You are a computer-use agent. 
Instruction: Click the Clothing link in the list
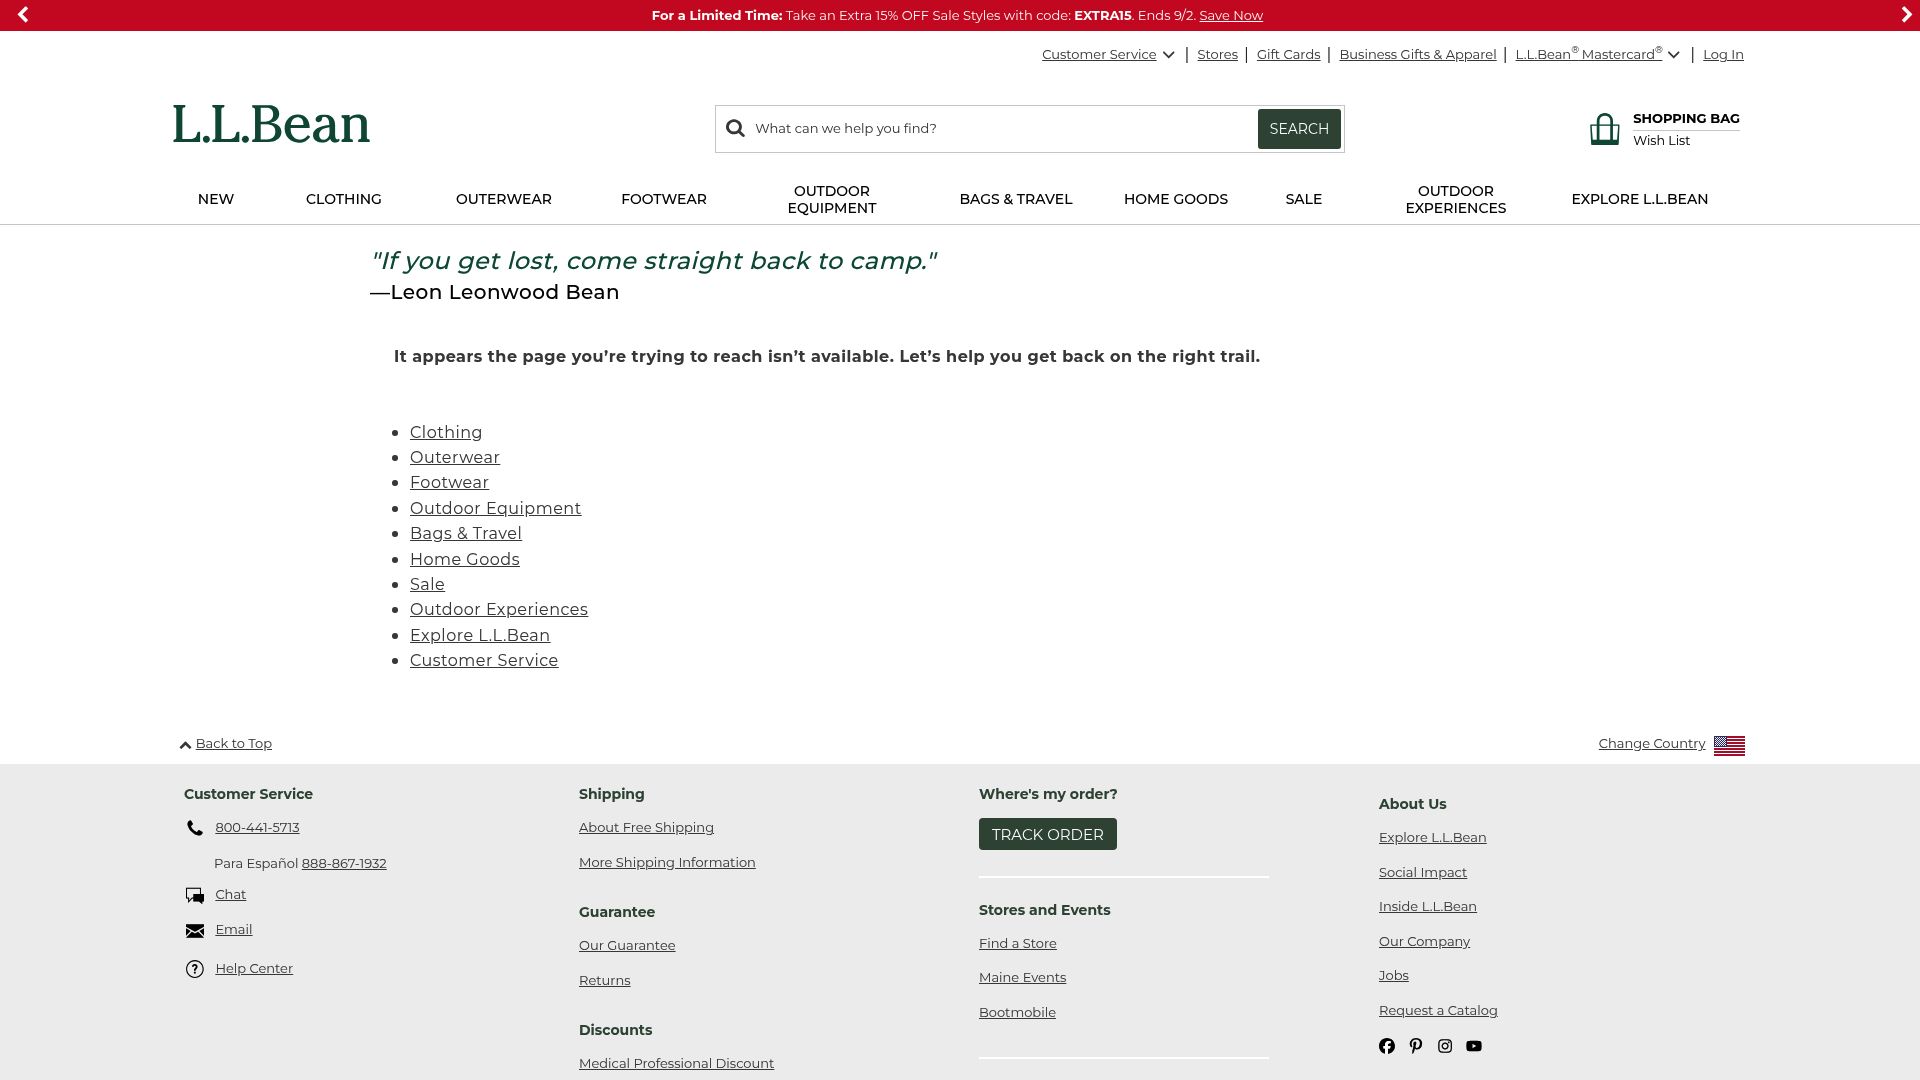(446, 433)
